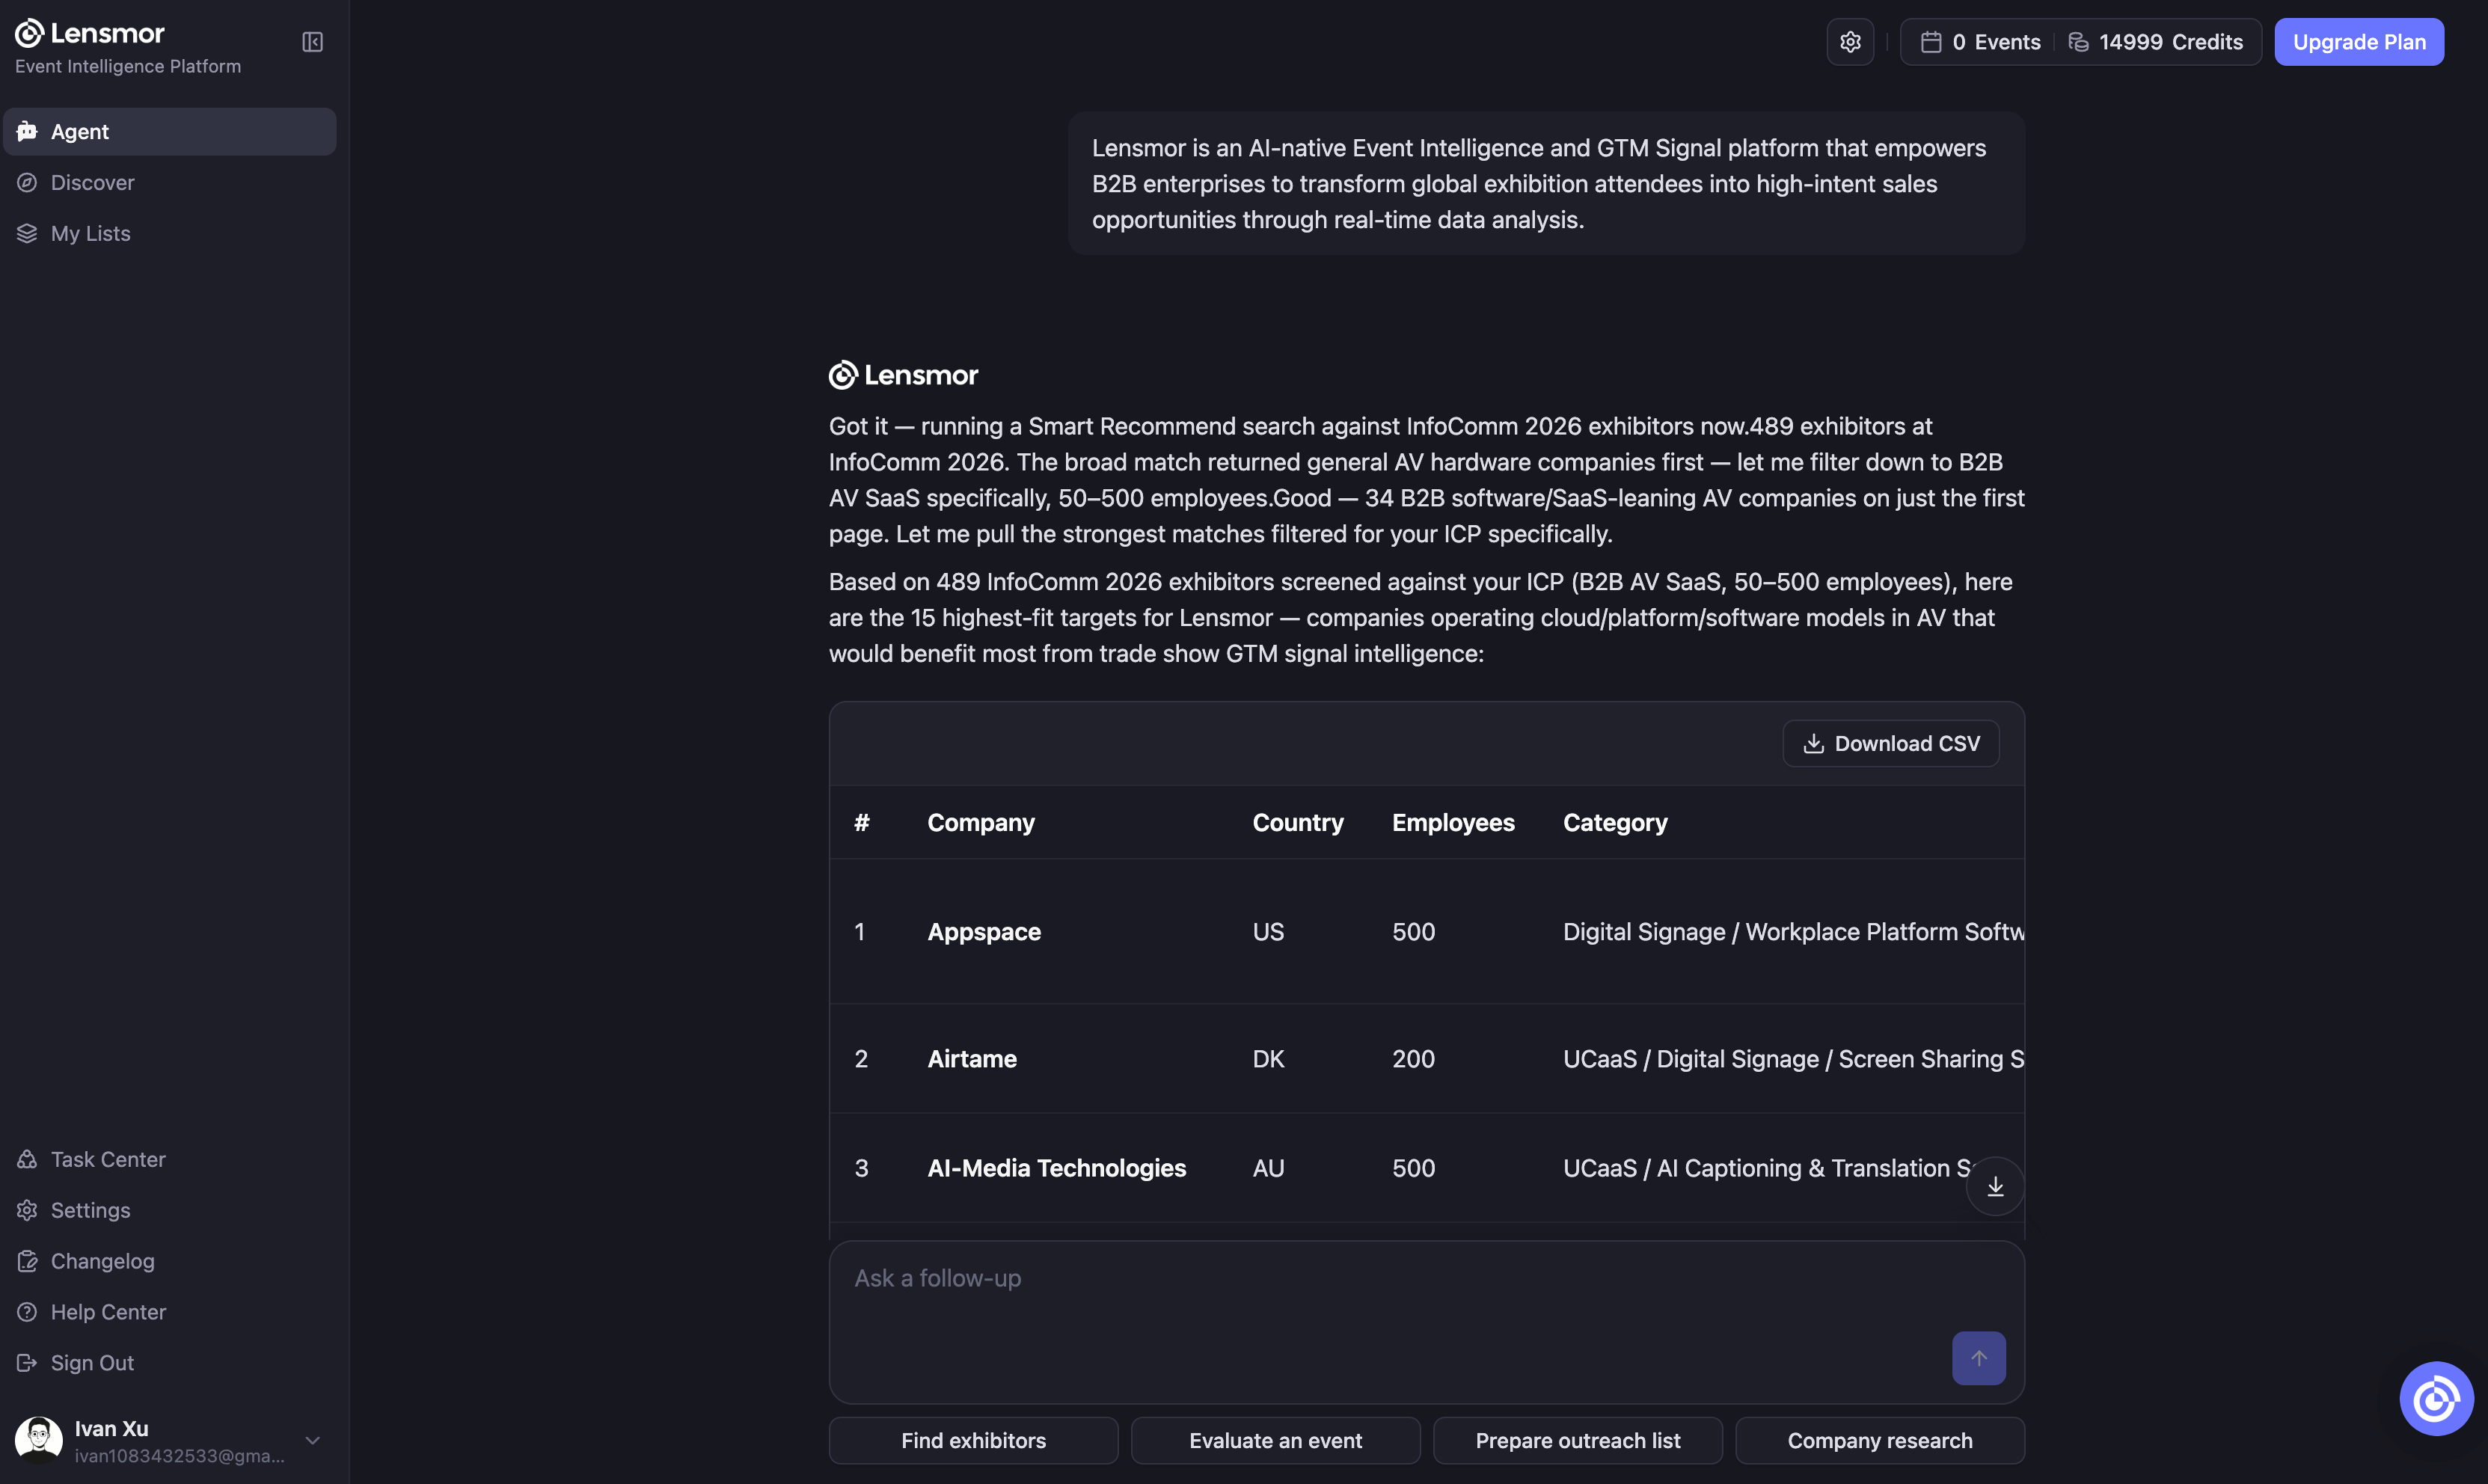Select the Airtame company cell
This screenshot has height=1484, width=2488.
[972, 1058]
